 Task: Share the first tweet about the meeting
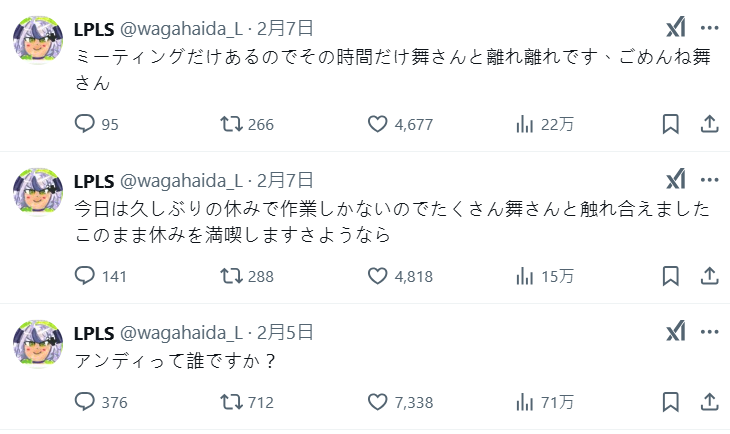tap(709, 124)
